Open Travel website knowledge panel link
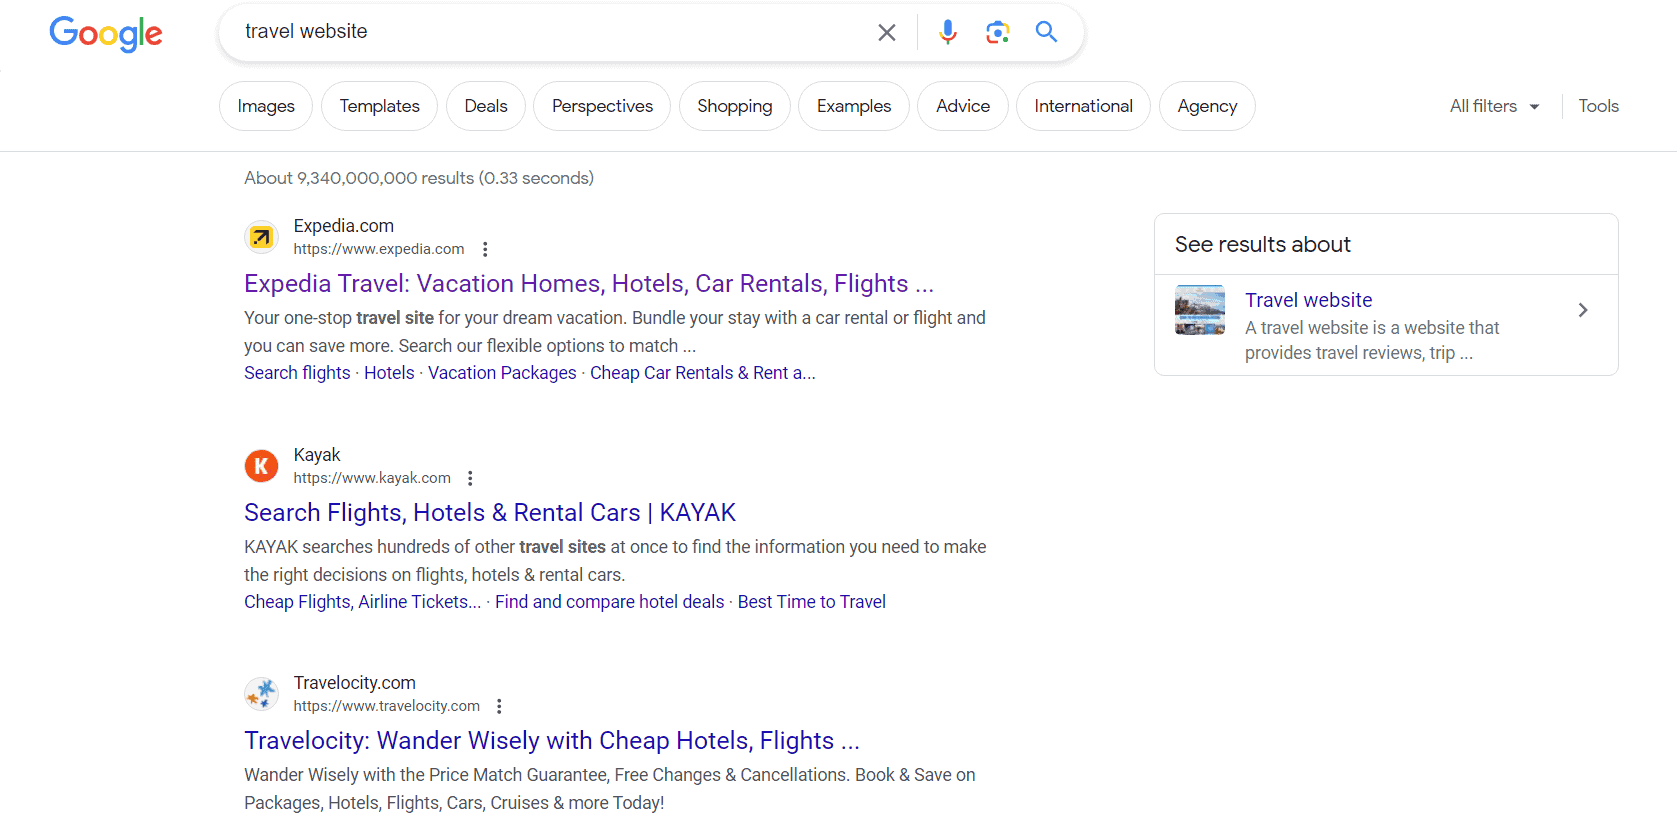The image size is (1677, 821). pyautogui.click(x=1308, y=300)
